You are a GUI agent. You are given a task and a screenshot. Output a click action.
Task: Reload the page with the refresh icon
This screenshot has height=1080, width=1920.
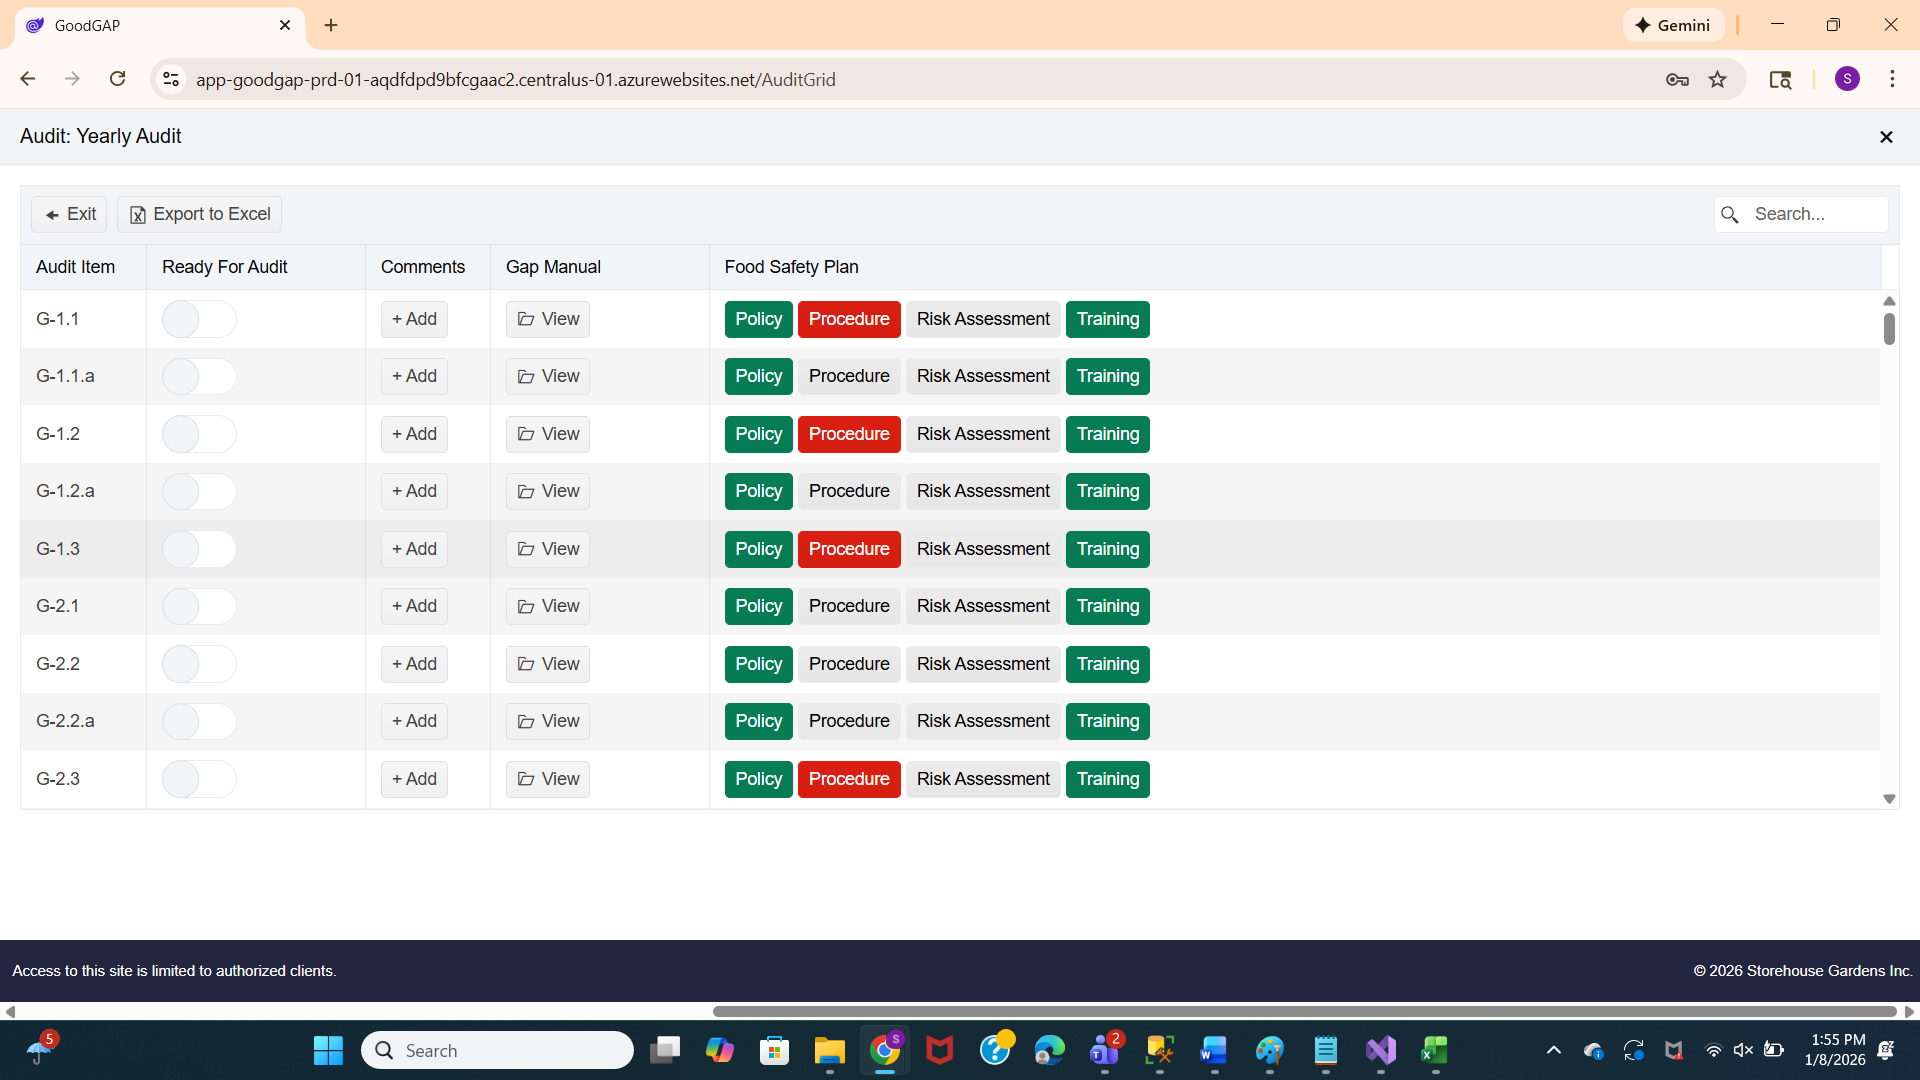pyautogui.click(x=118, y=79)
